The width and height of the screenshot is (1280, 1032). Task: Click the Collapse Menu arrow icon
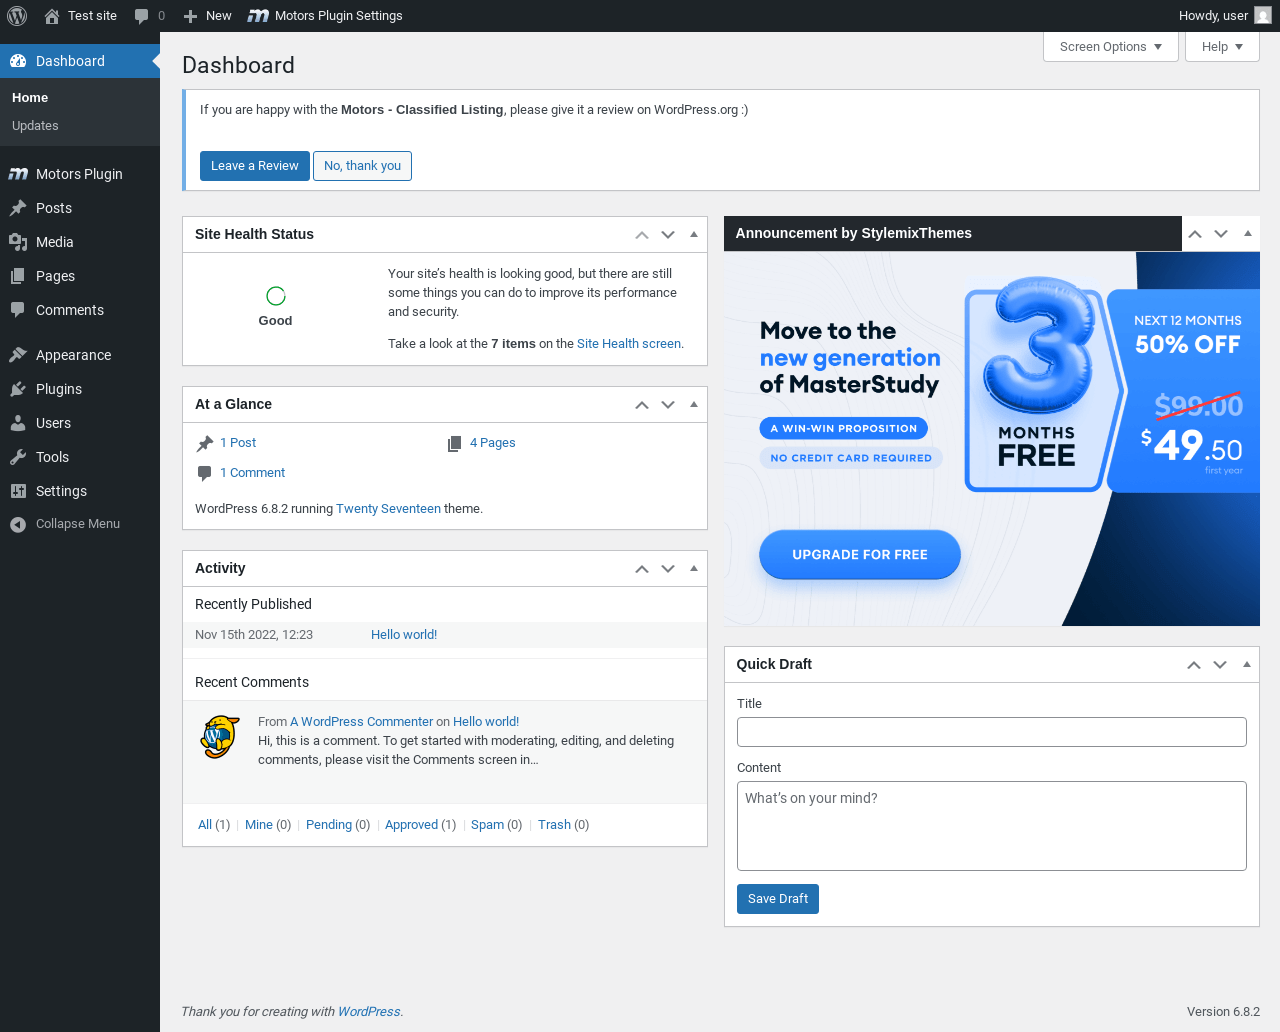(18, 524)
